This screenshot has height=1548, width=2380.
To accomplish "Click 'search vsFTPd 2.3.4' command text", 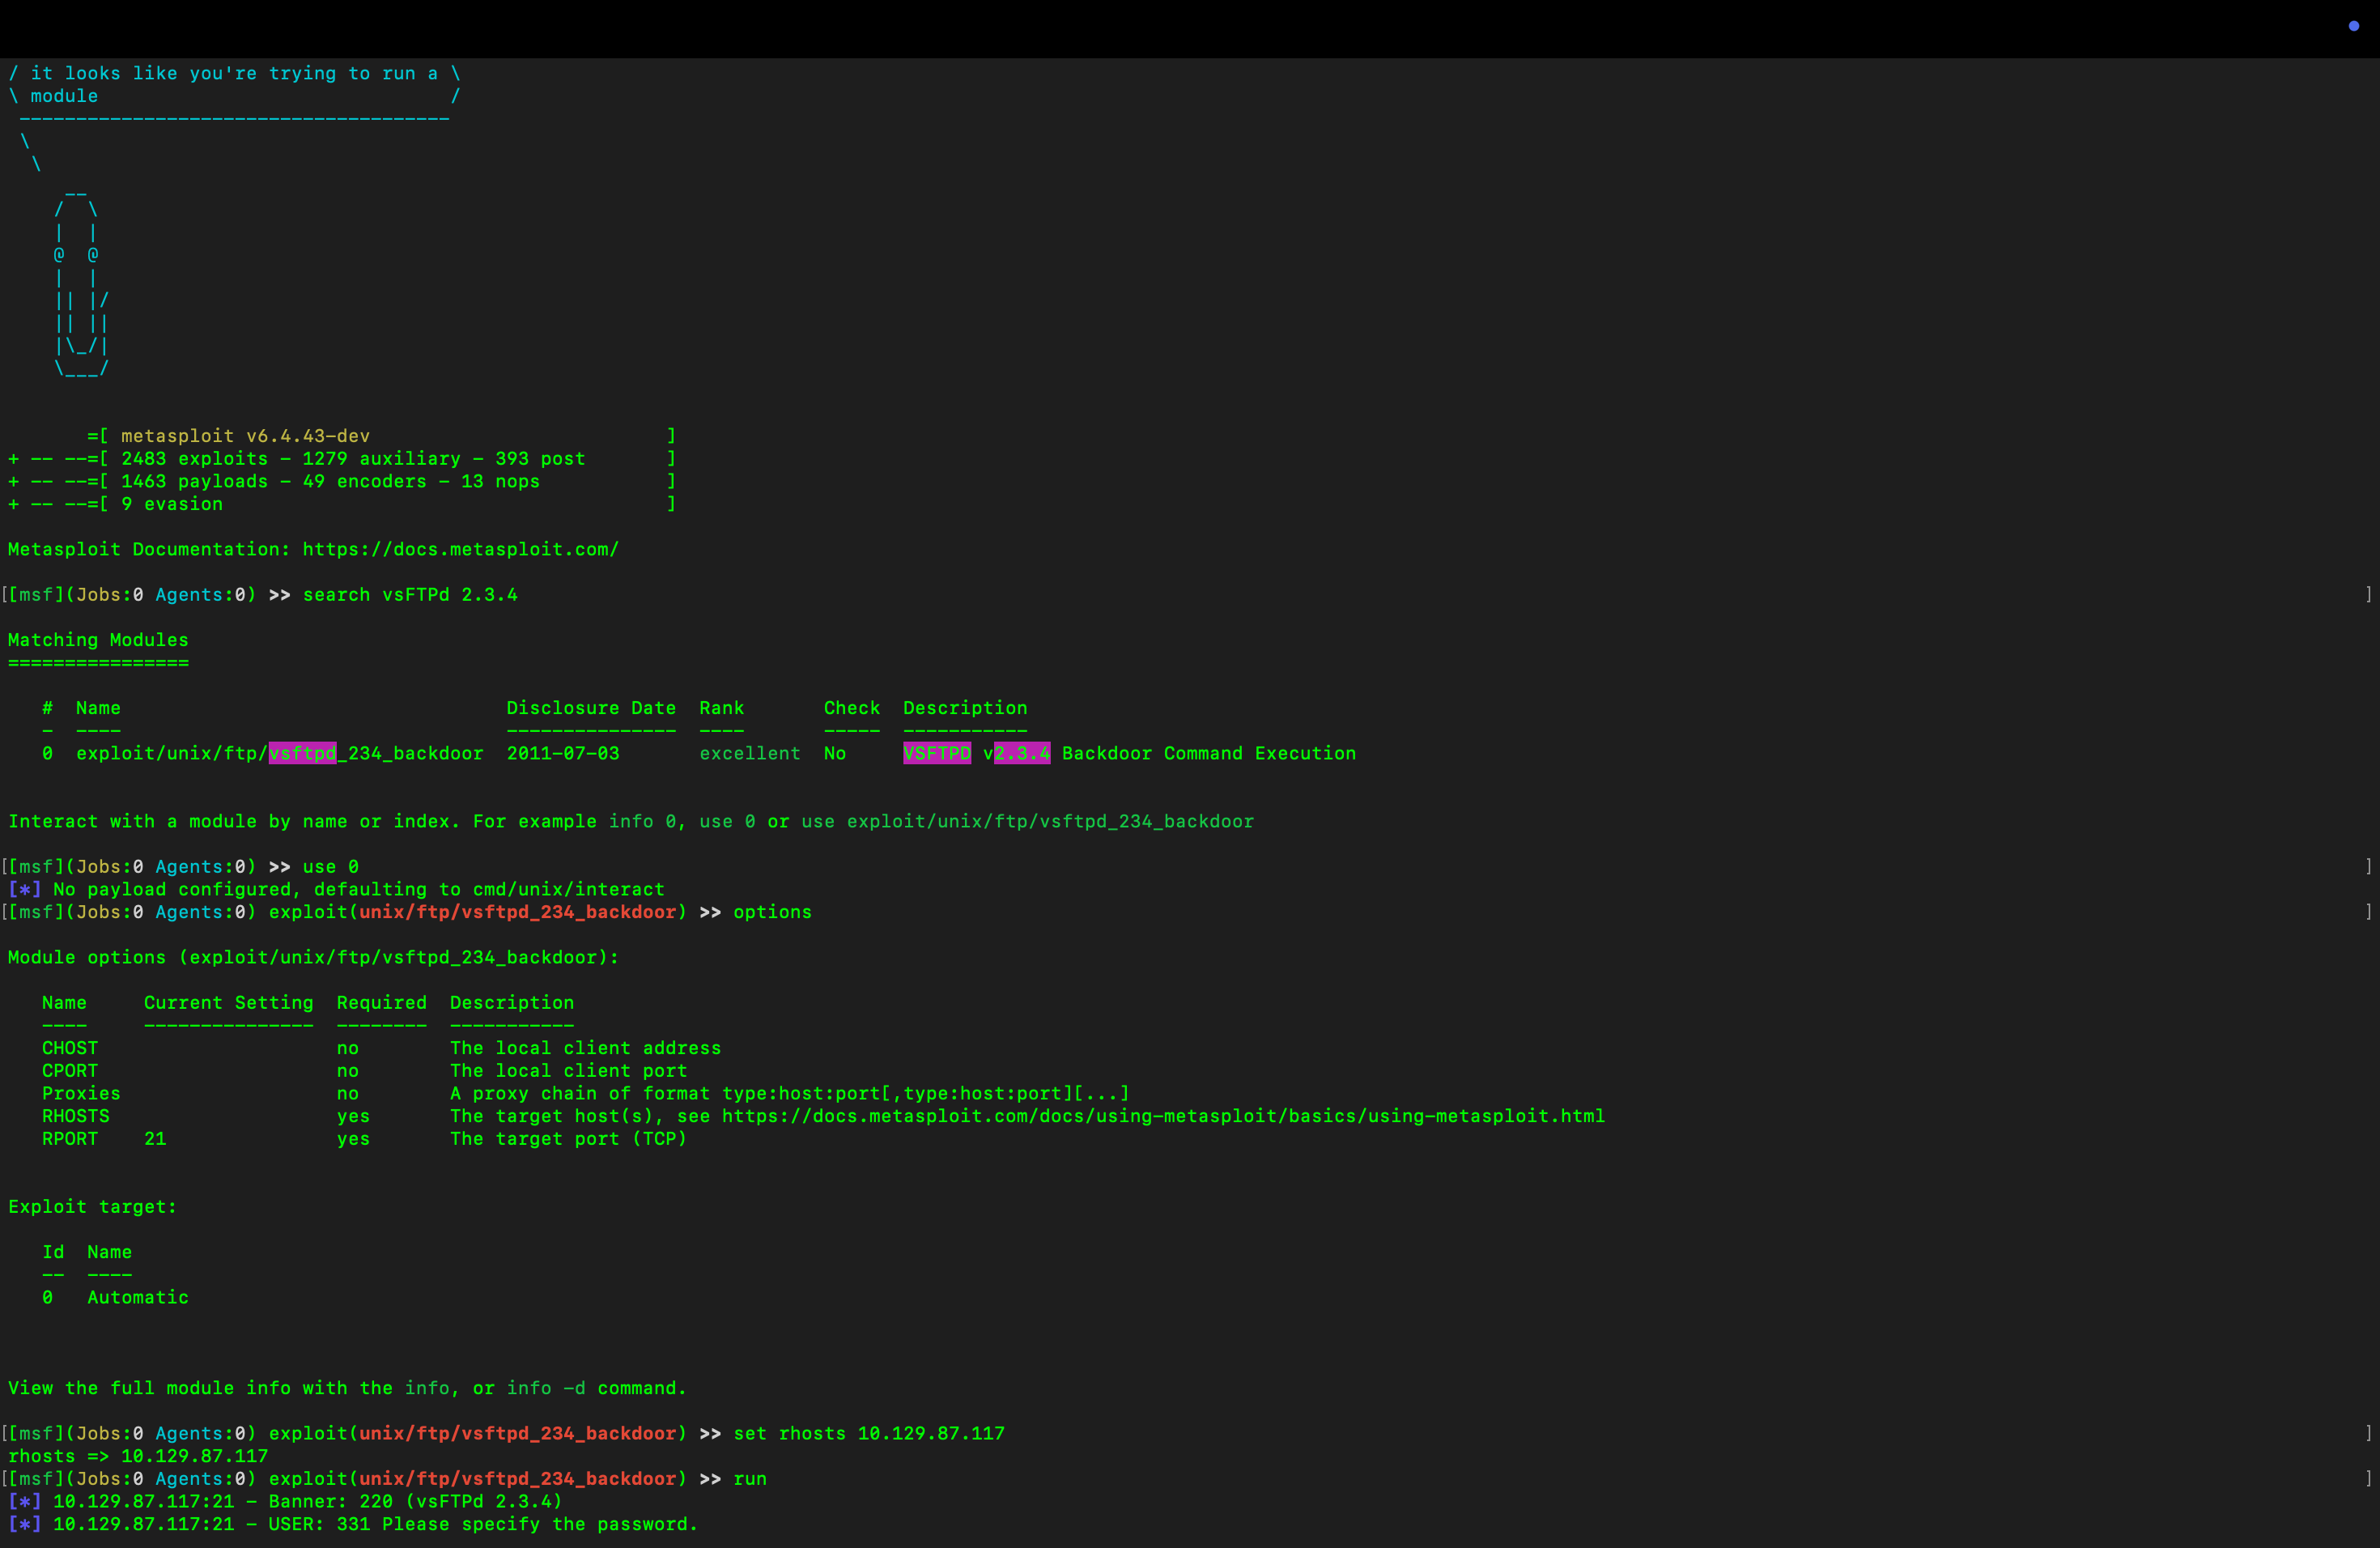I will tap(410, 595).
